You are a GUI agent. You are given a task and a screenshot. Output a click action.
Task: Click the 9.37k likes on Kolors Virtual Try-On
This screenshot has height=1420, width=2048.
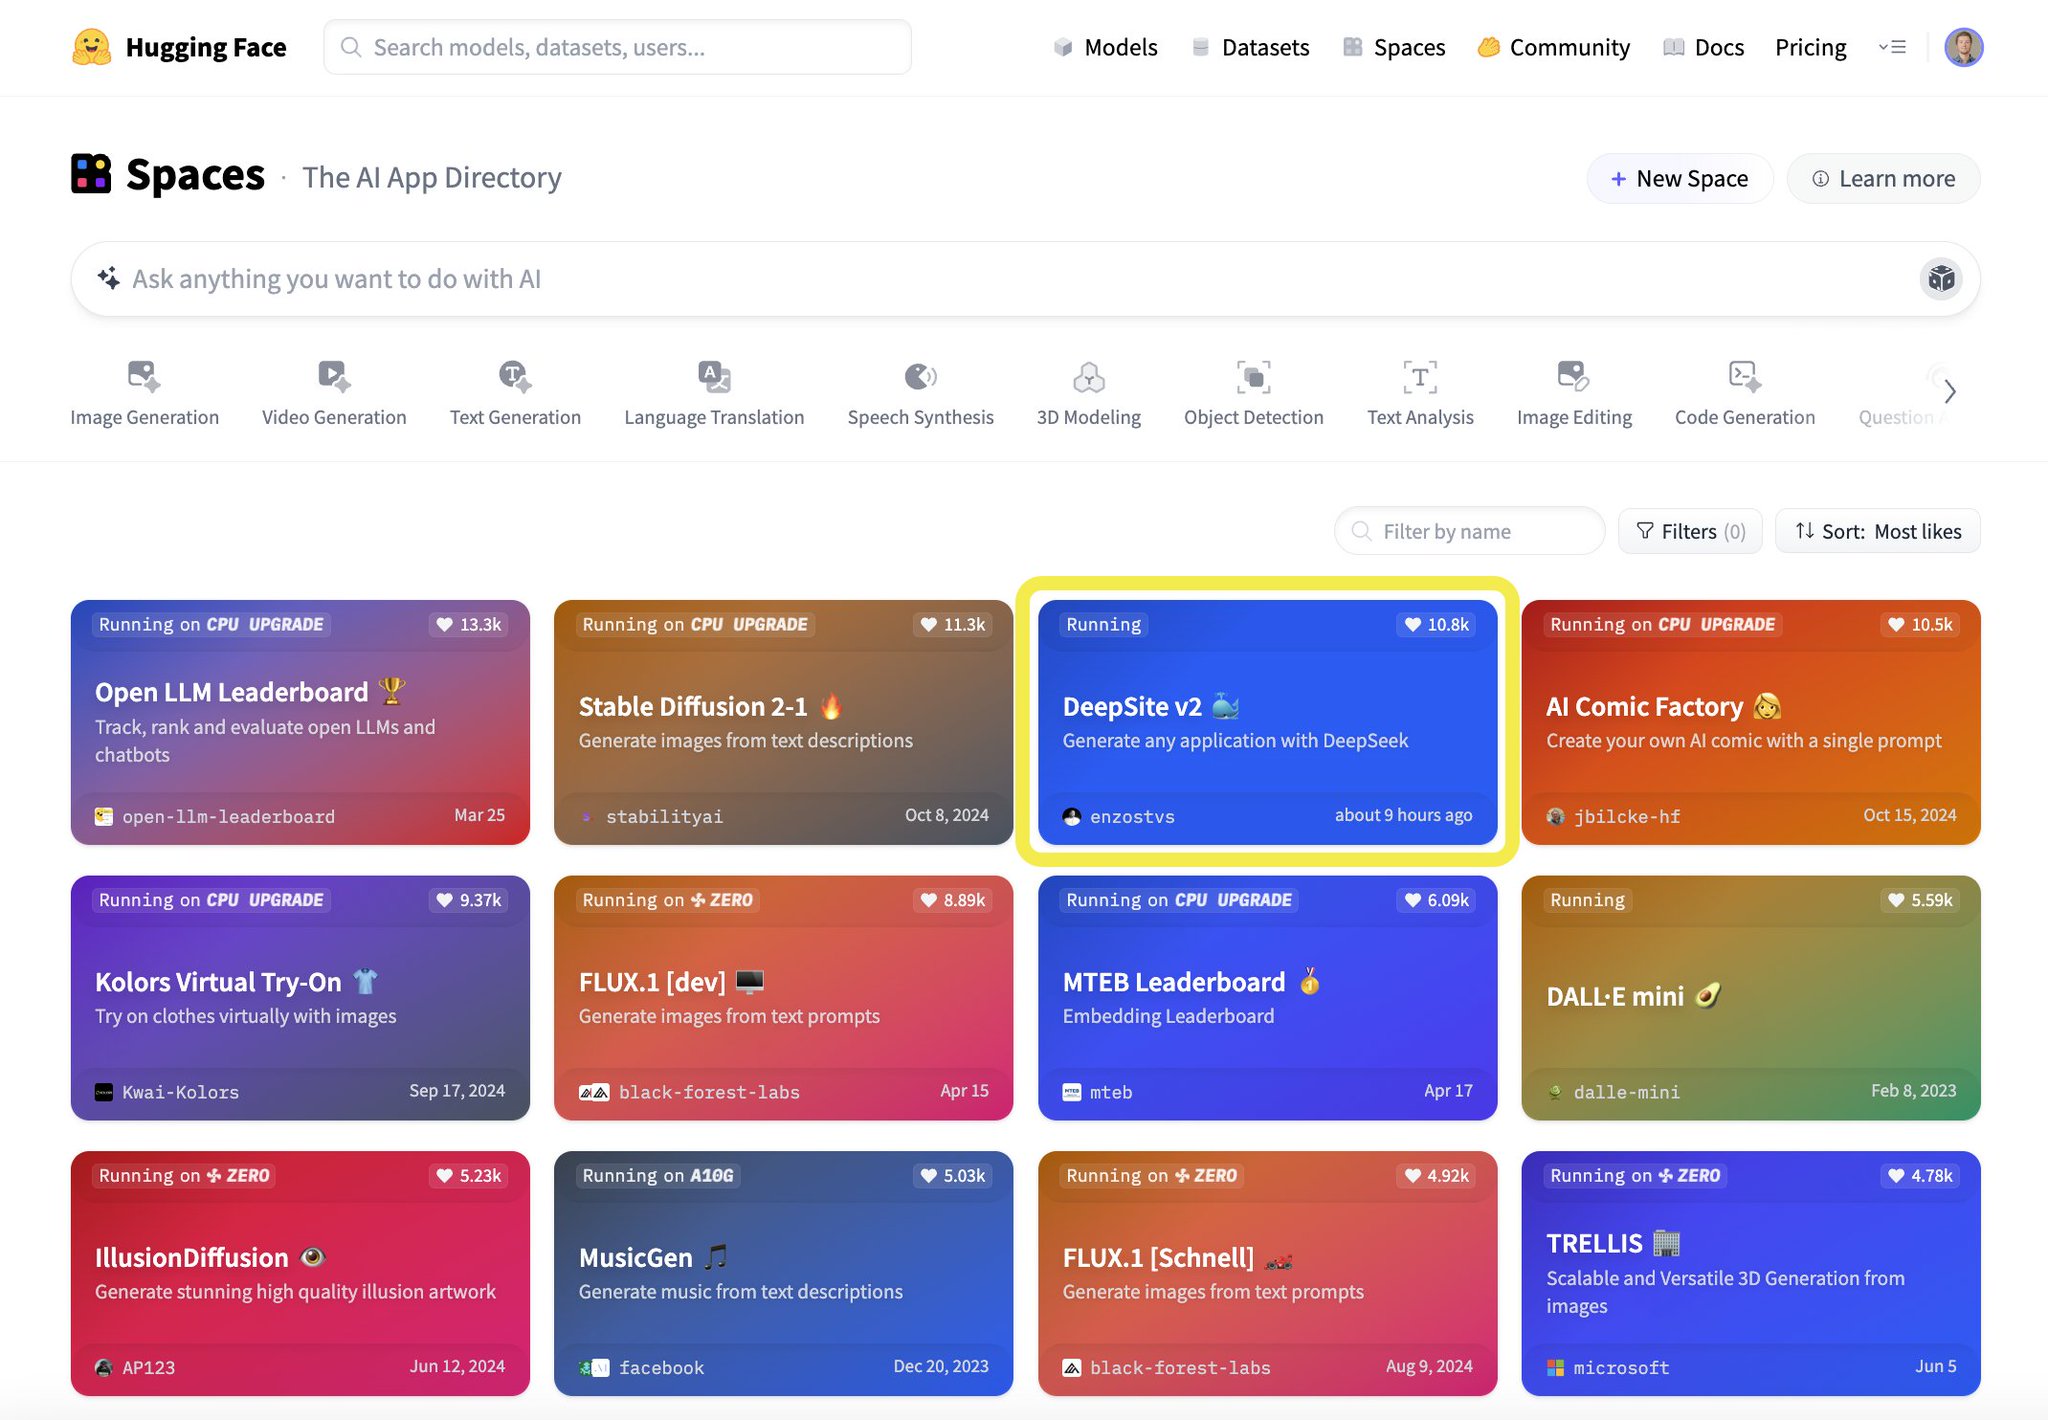(469, 900)
